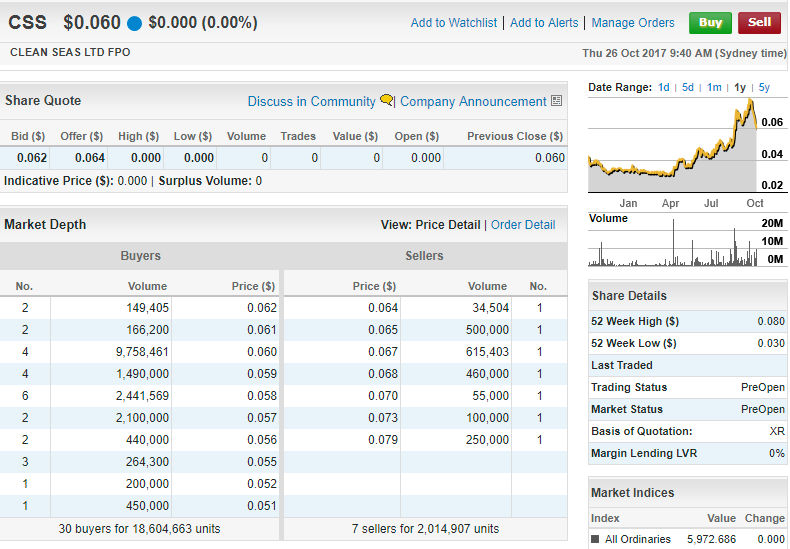Click the green Buy button
Image resolution: width=790 pixels, height=549 pixels.
710,23
